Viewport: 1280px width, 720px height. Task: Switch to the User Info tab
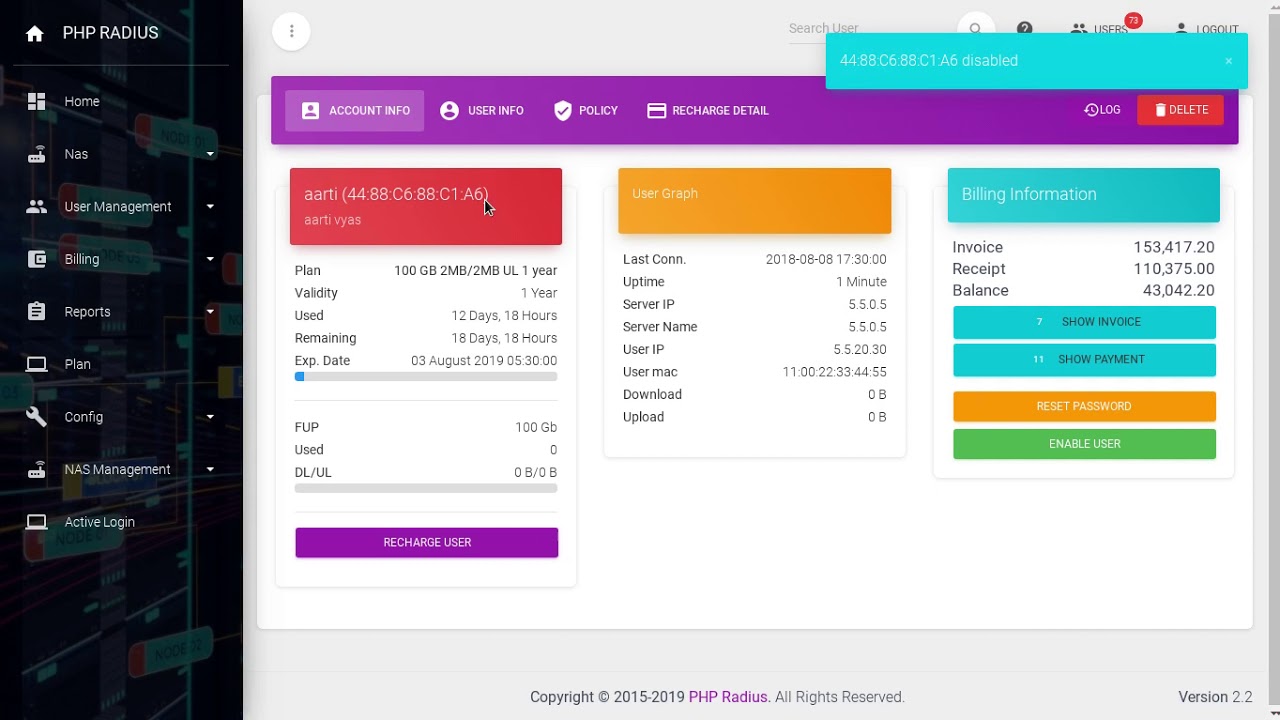(x=482, y=111)
